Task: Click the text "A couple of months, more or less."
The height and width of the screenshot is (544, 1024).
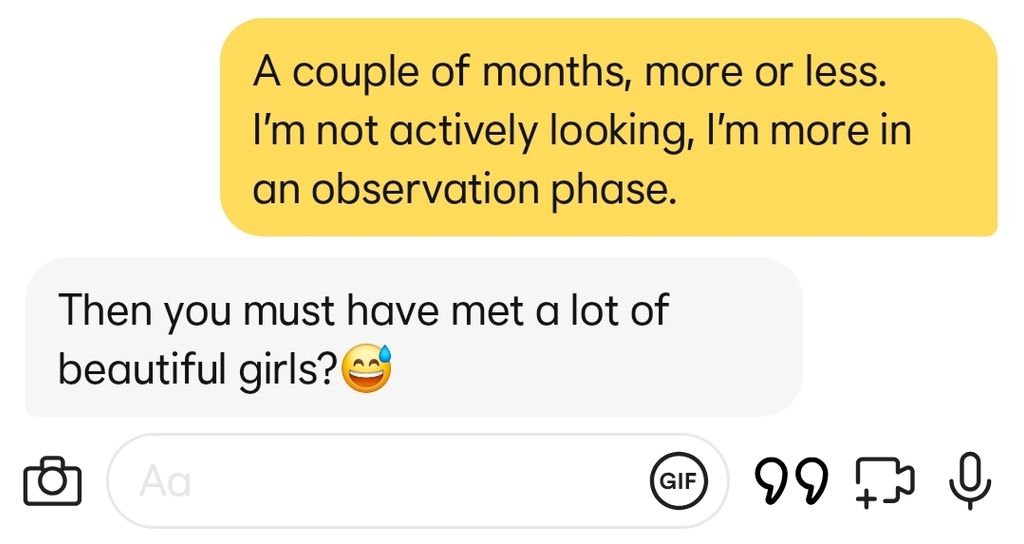Action: tap(570, 73)
